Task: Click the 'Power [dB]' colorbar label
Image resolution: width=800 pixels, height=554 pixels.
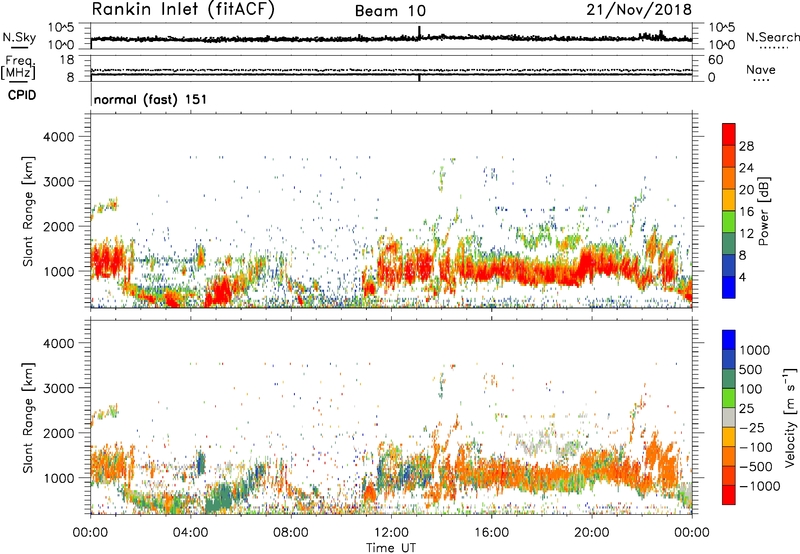Action: (763, 211)
